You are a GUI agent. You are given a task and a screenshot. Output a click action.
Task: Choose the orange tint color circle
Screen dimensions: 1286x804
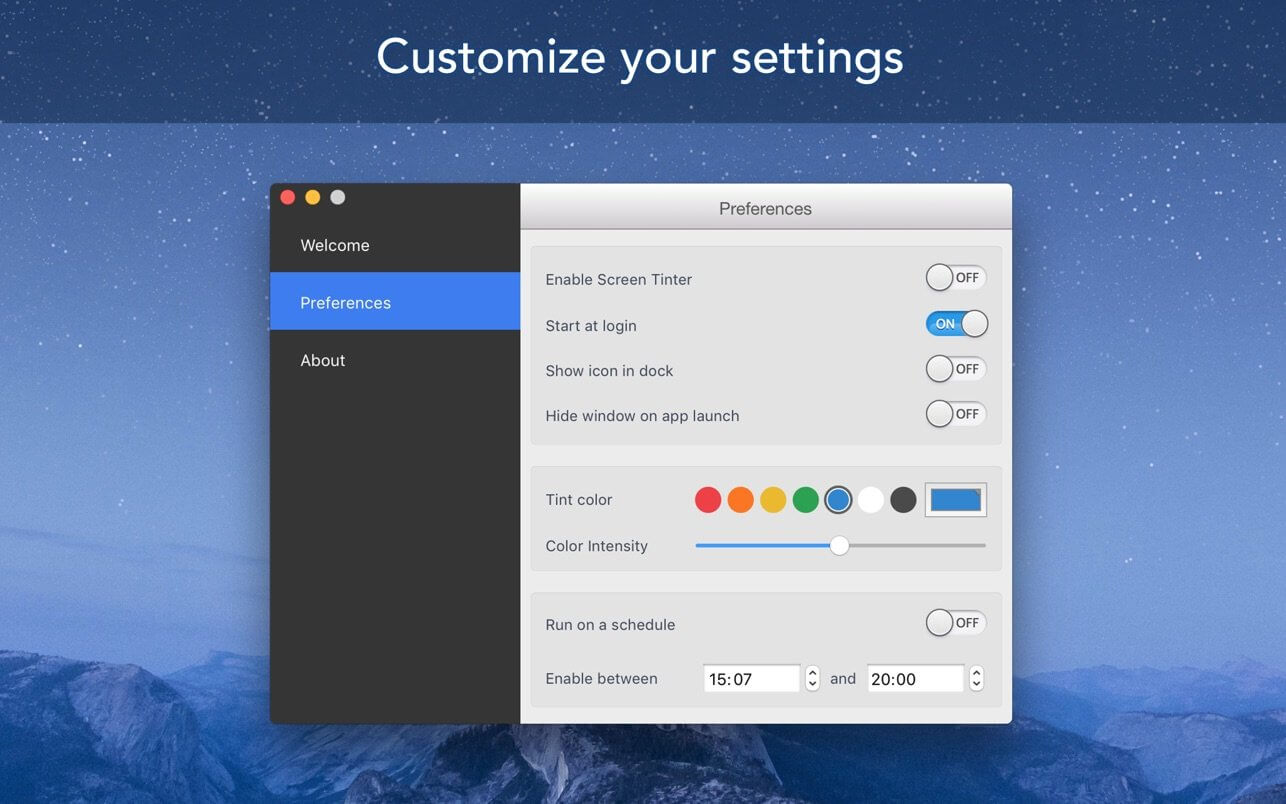pyautogui.click(x=740, y=500)
